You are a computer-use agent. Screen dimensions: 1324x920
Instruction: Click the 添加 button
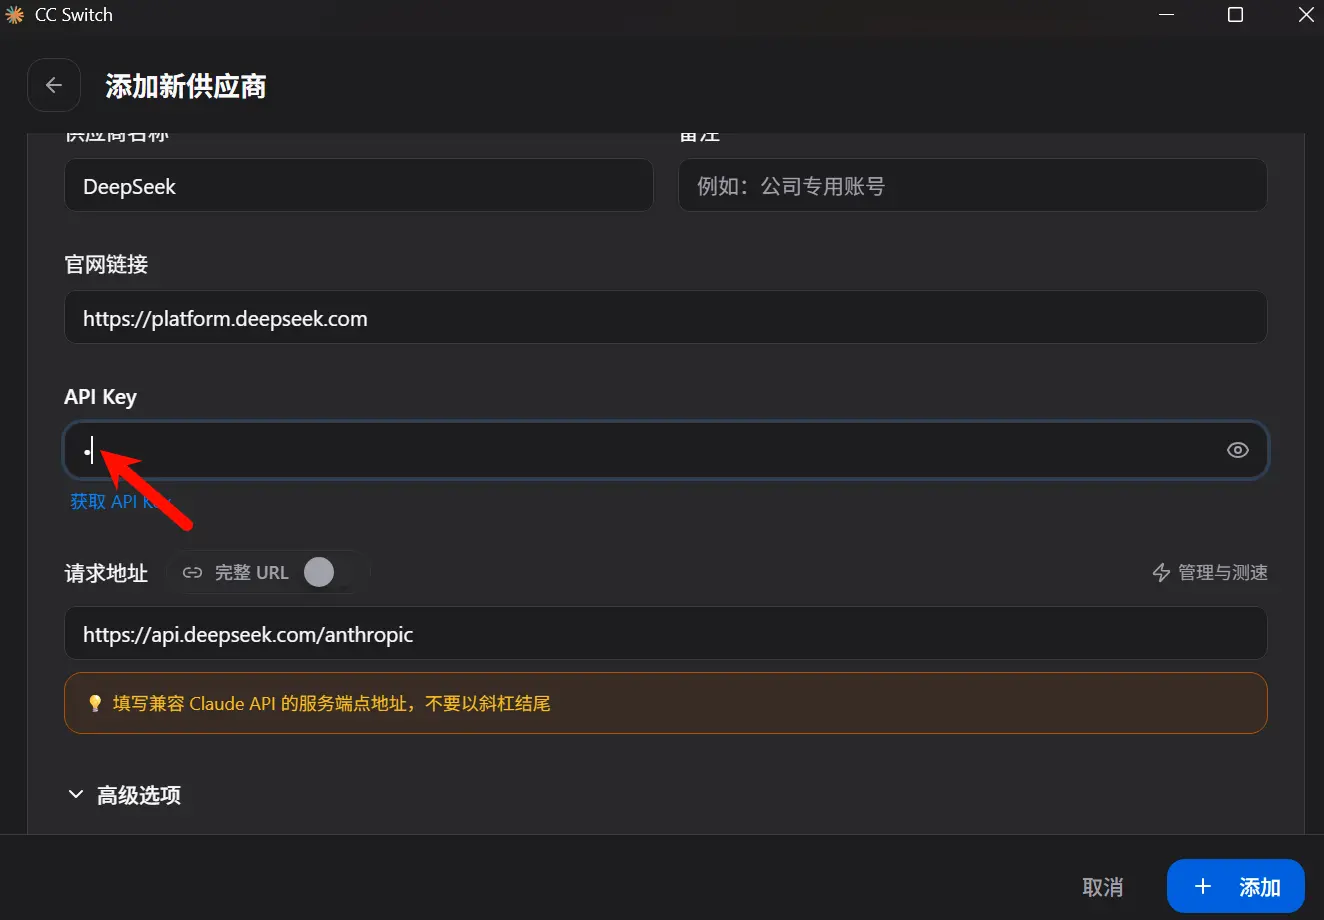coord(1236,887)
